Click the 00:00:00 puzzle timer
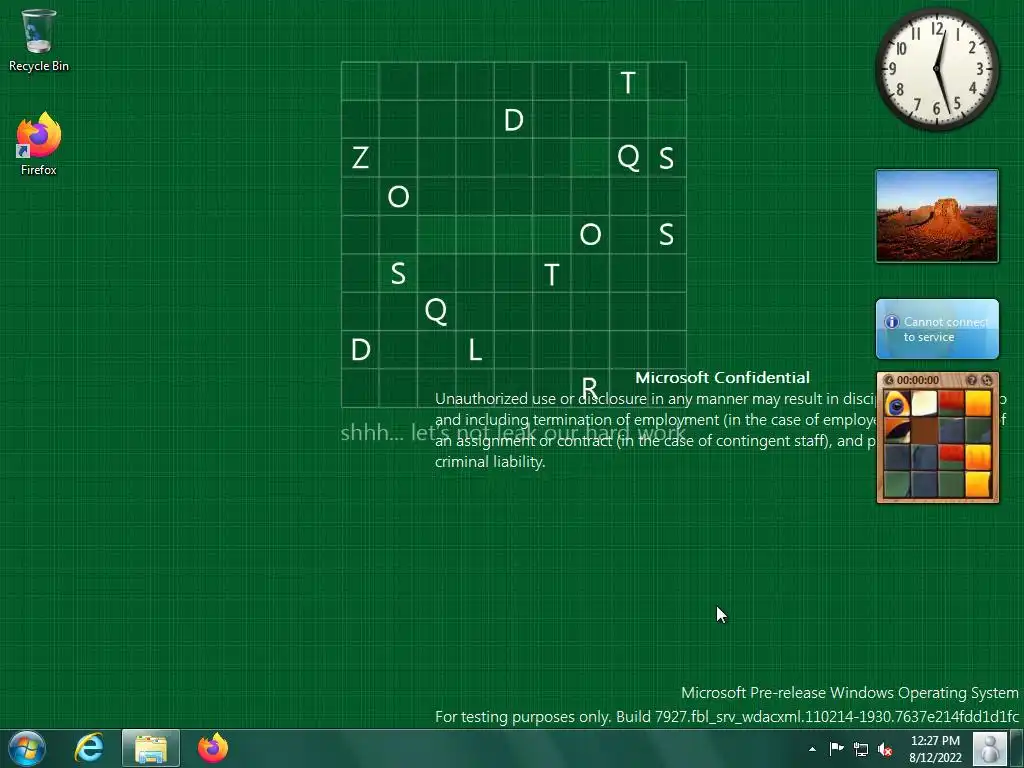 point(918,380)
